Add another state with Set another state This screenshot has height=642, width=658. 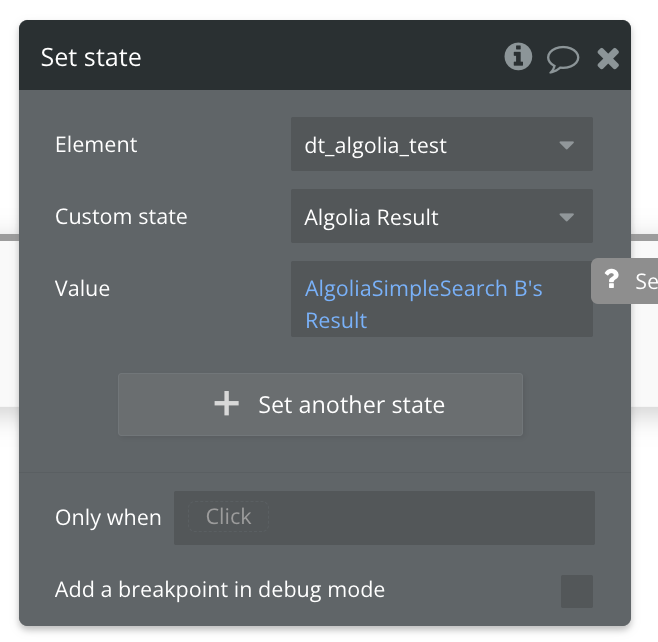point(321,405)
